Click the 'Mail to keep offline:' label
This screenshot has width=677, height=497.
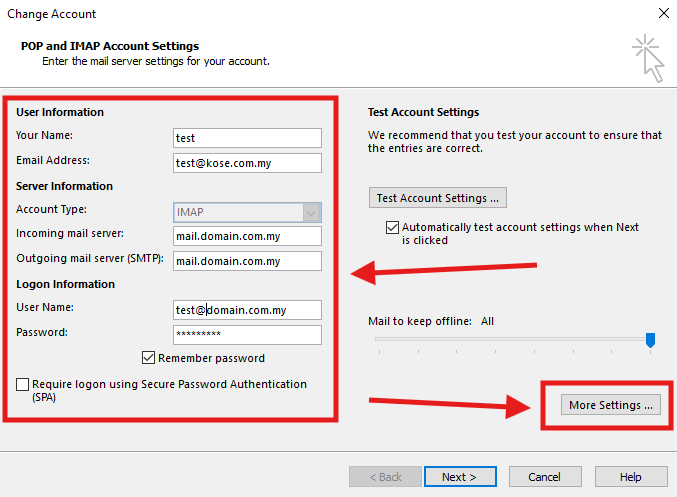click(x=420, y=321)
